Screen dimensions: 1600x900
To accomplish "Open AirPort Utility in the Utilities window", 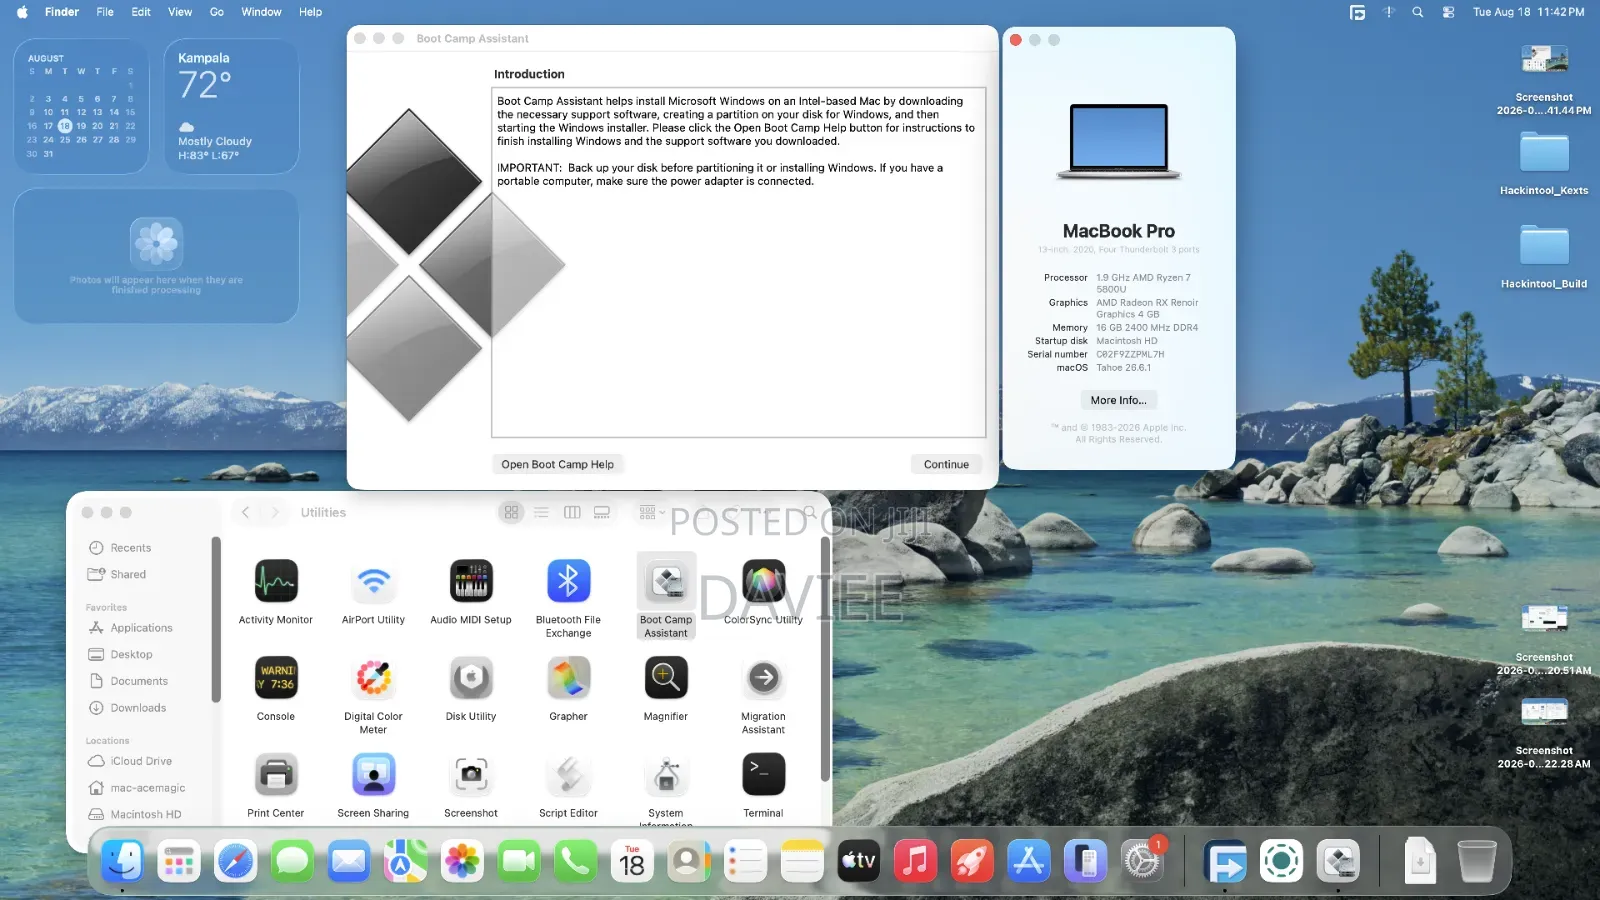I will coord(373,581).
